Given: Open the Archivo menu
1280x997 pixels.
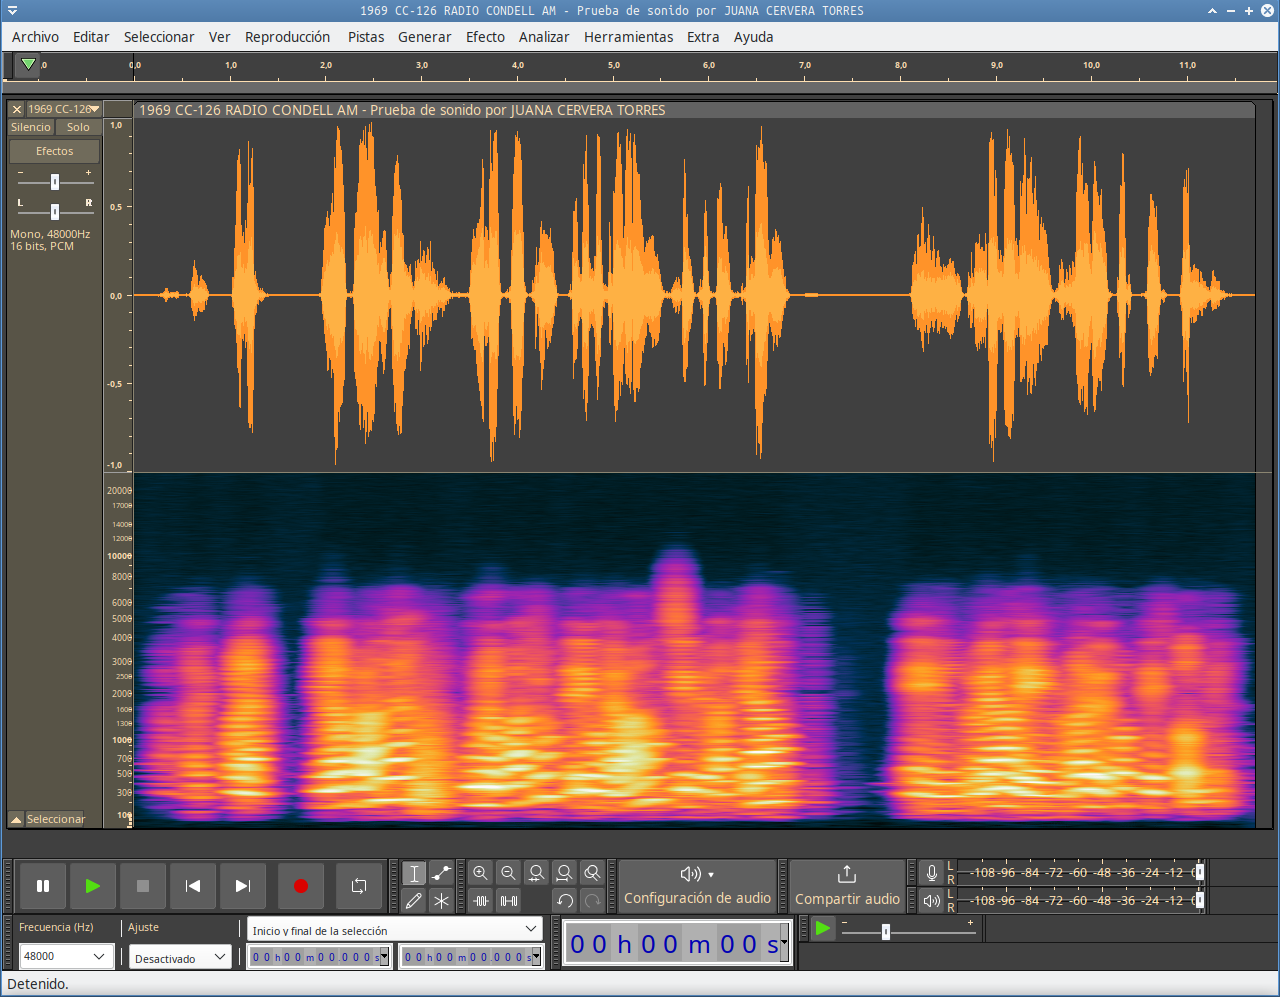Looking at the screenshot, I should point(35,37).
